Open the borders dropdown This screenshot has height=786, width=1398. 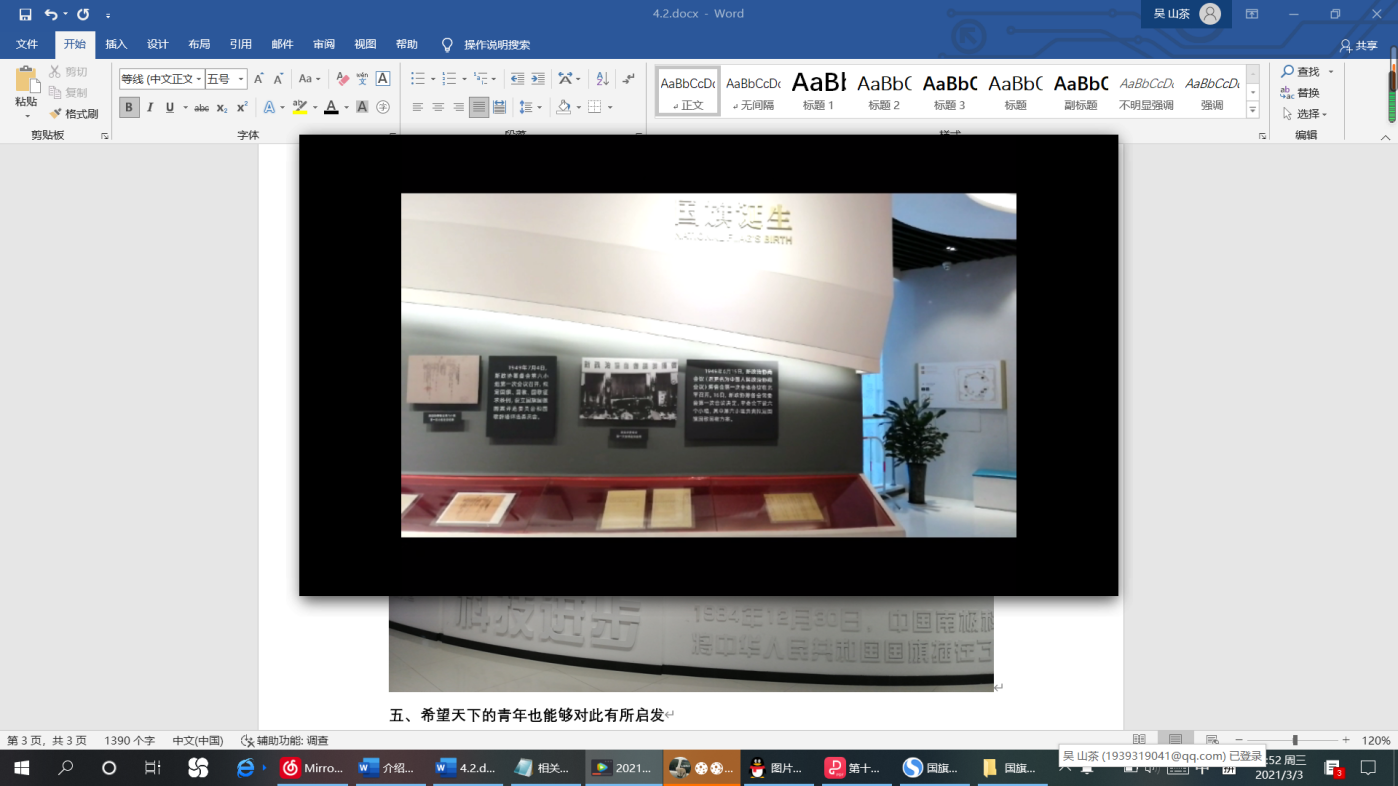click(x=608, y=108)
